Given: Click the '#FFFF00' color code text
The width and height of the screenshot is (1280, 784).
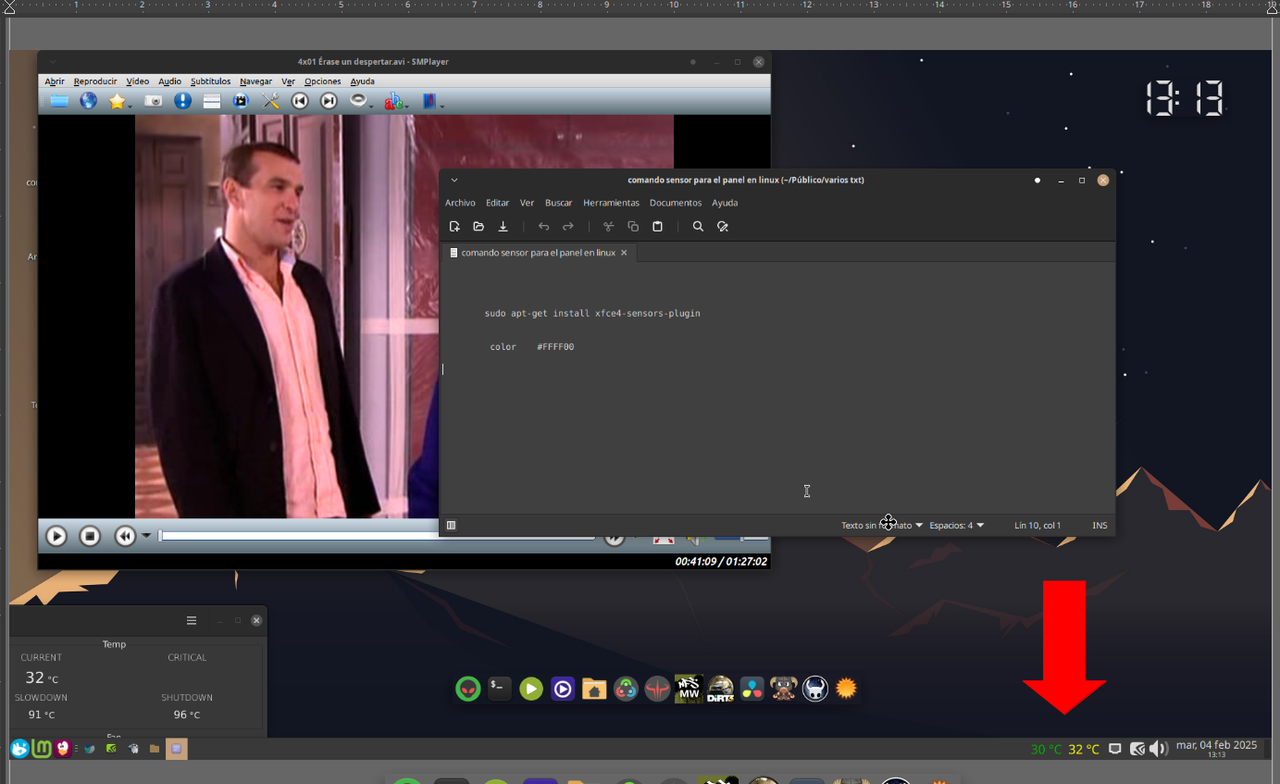Looking at the screenshot, I should pos(555,347).
